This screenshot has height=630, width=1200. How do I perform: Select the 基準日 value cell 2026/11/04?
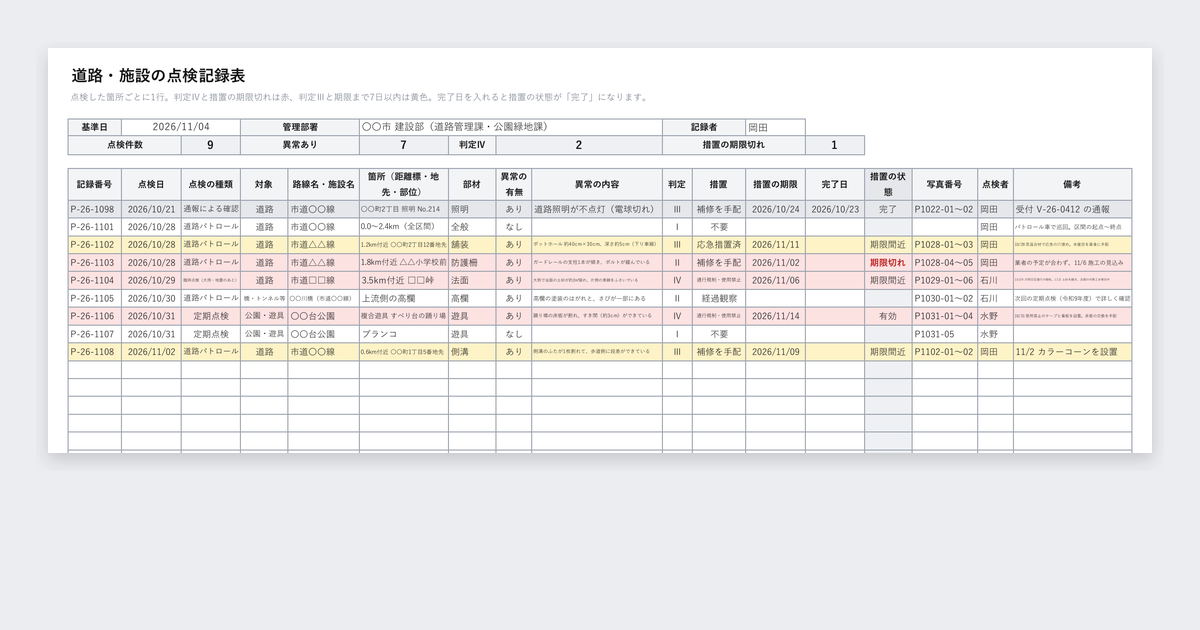click(181, 128)
